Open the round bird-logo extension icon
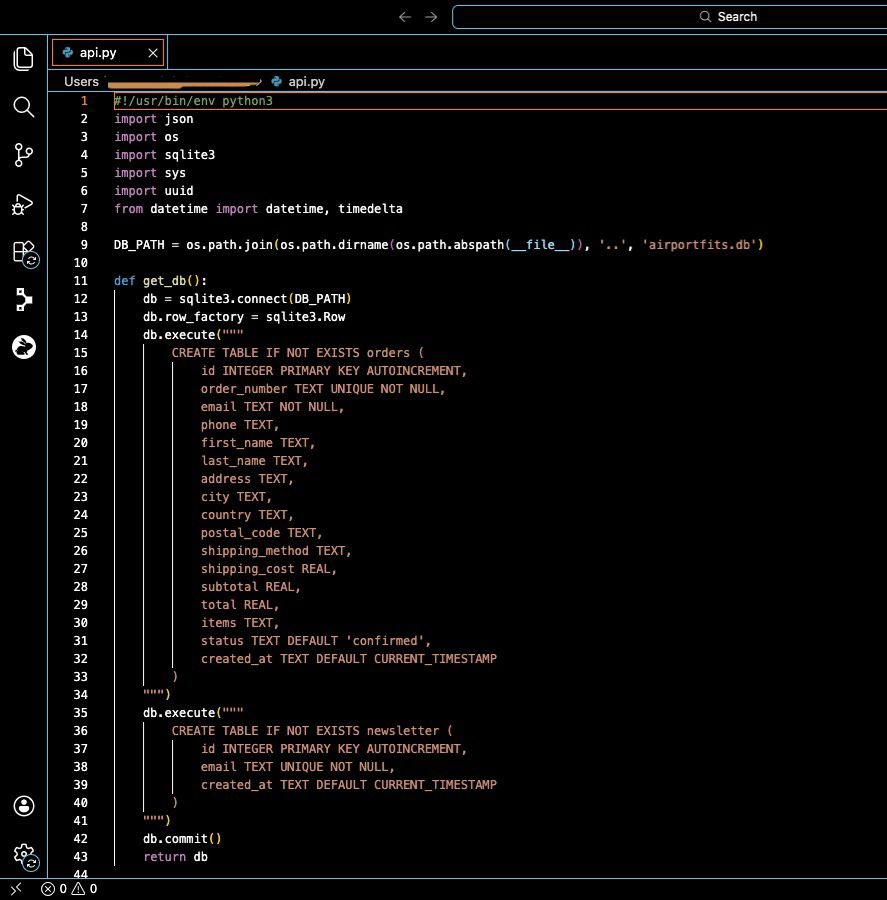This screenshot has width=887, height=900. coord(24,347)
